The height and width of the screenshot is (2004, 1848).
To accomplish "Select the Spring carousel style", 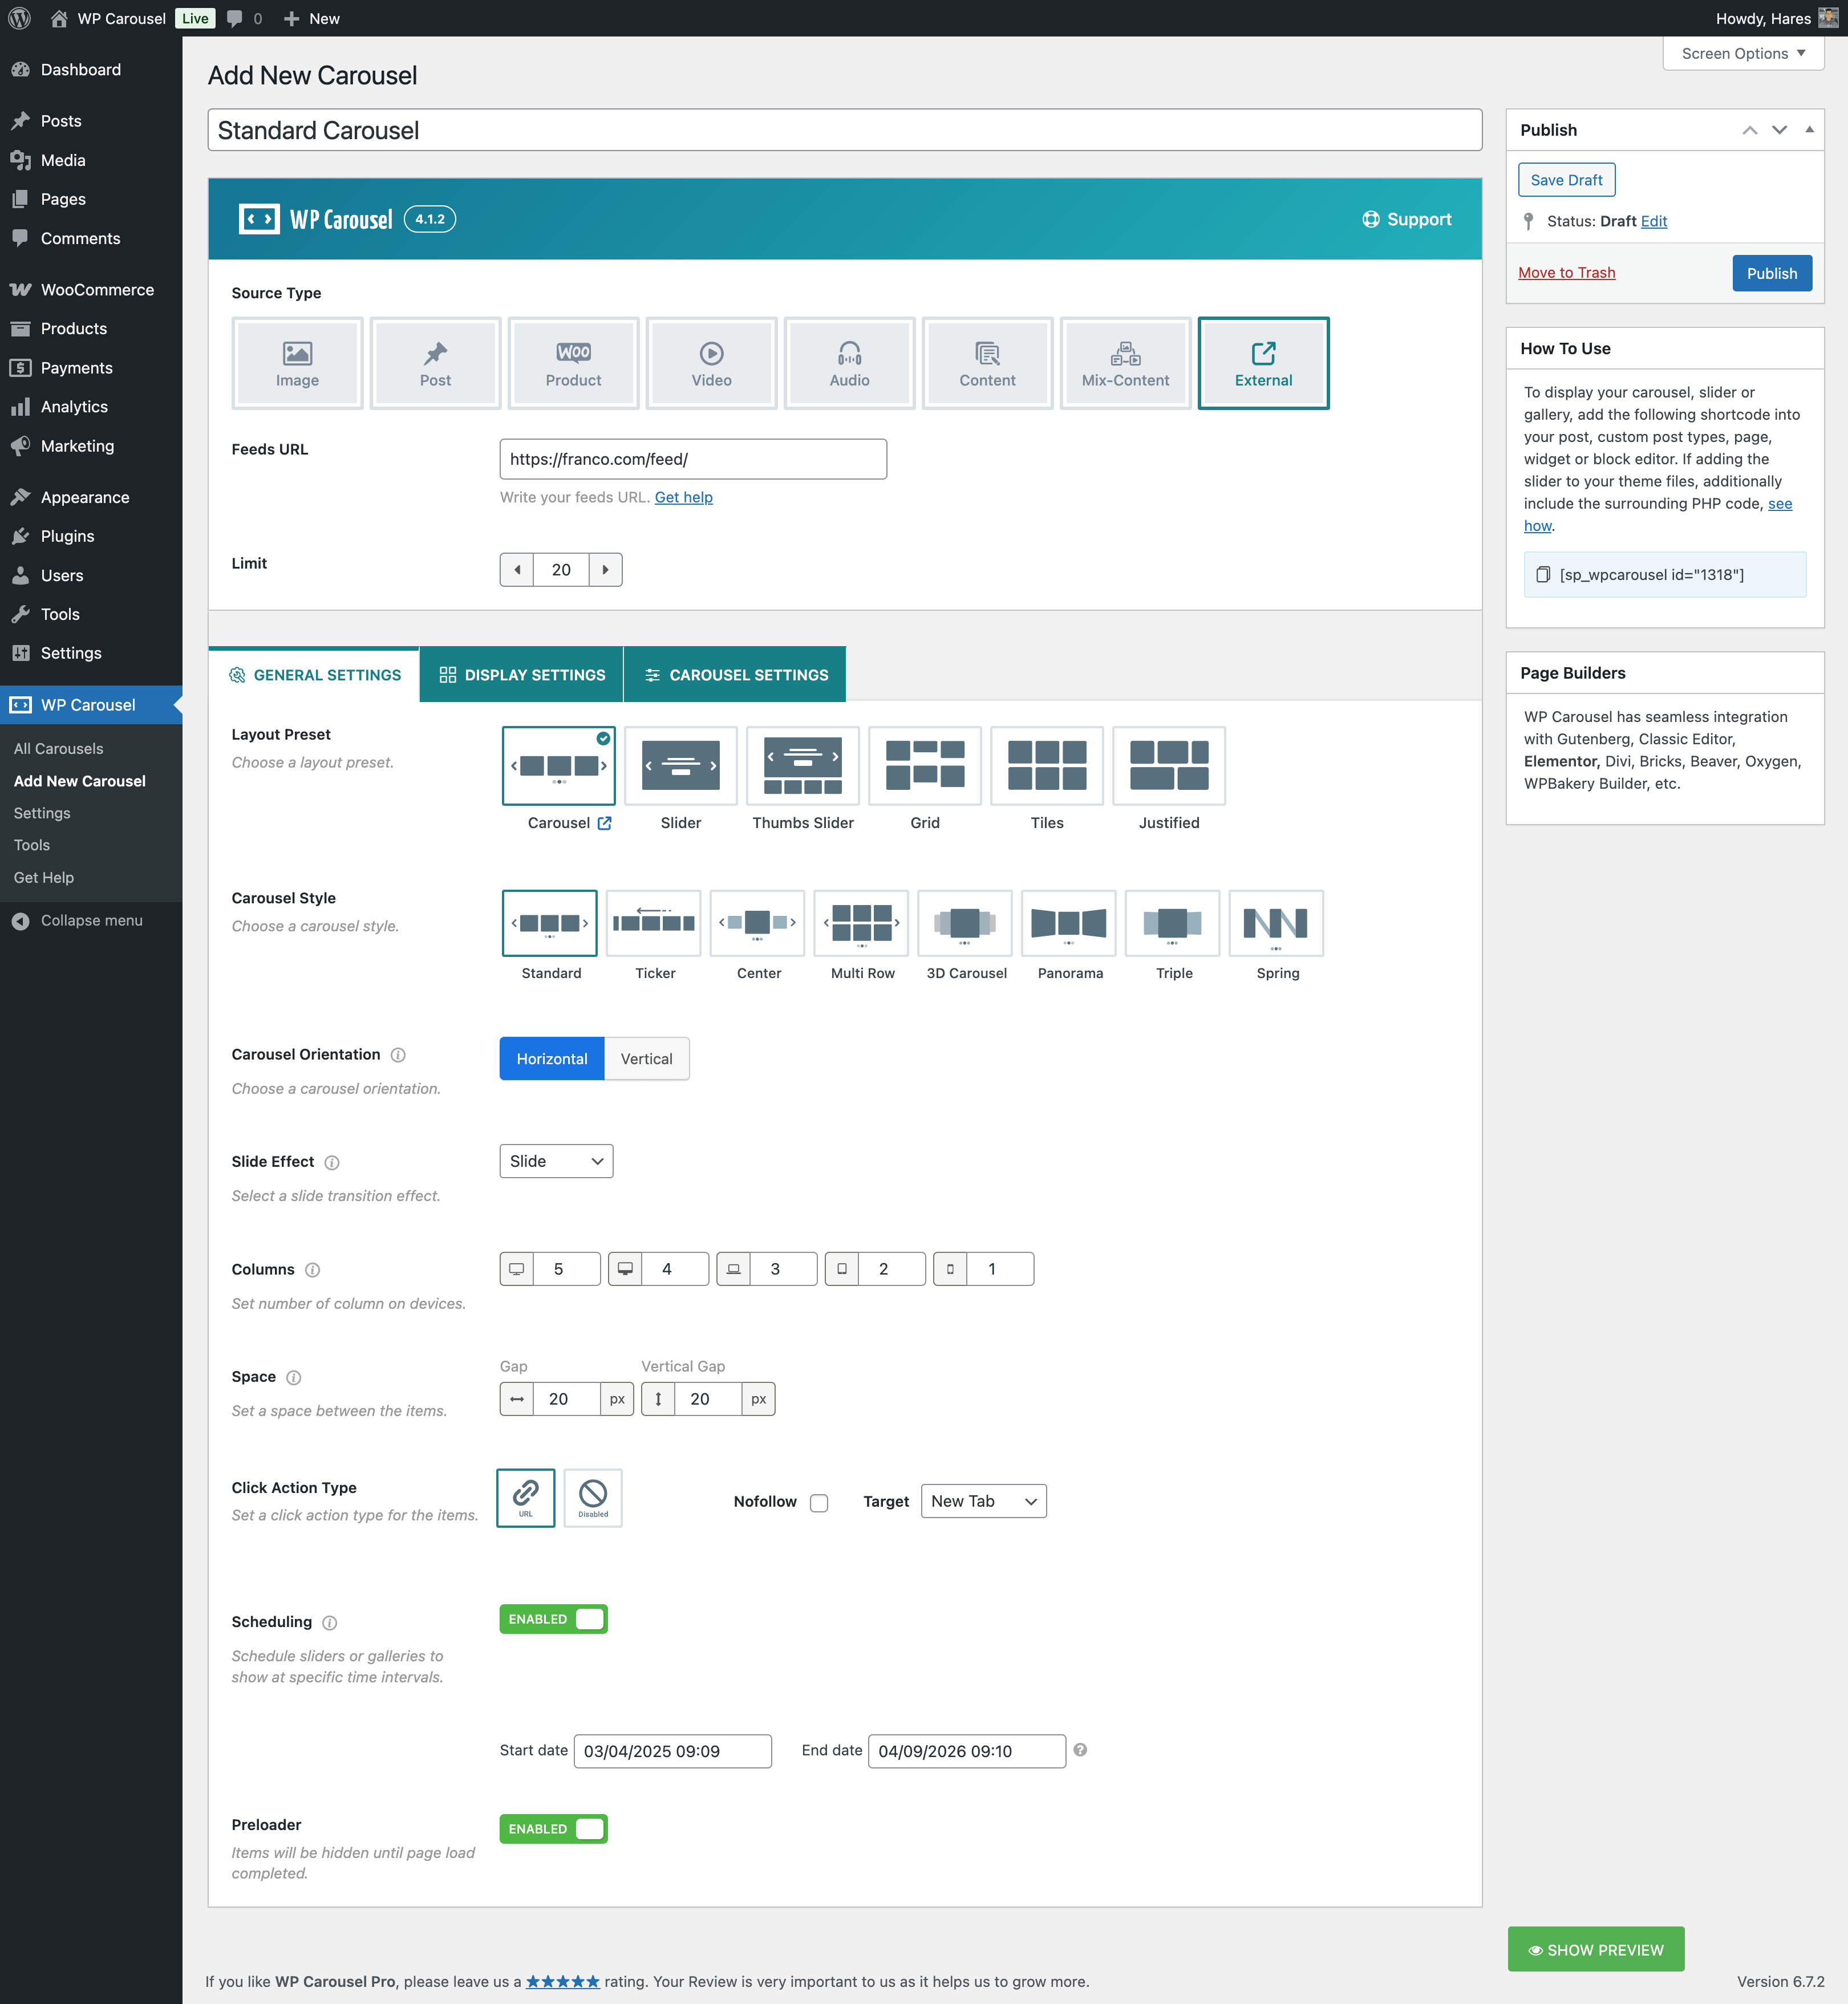I will point(1277,923).
